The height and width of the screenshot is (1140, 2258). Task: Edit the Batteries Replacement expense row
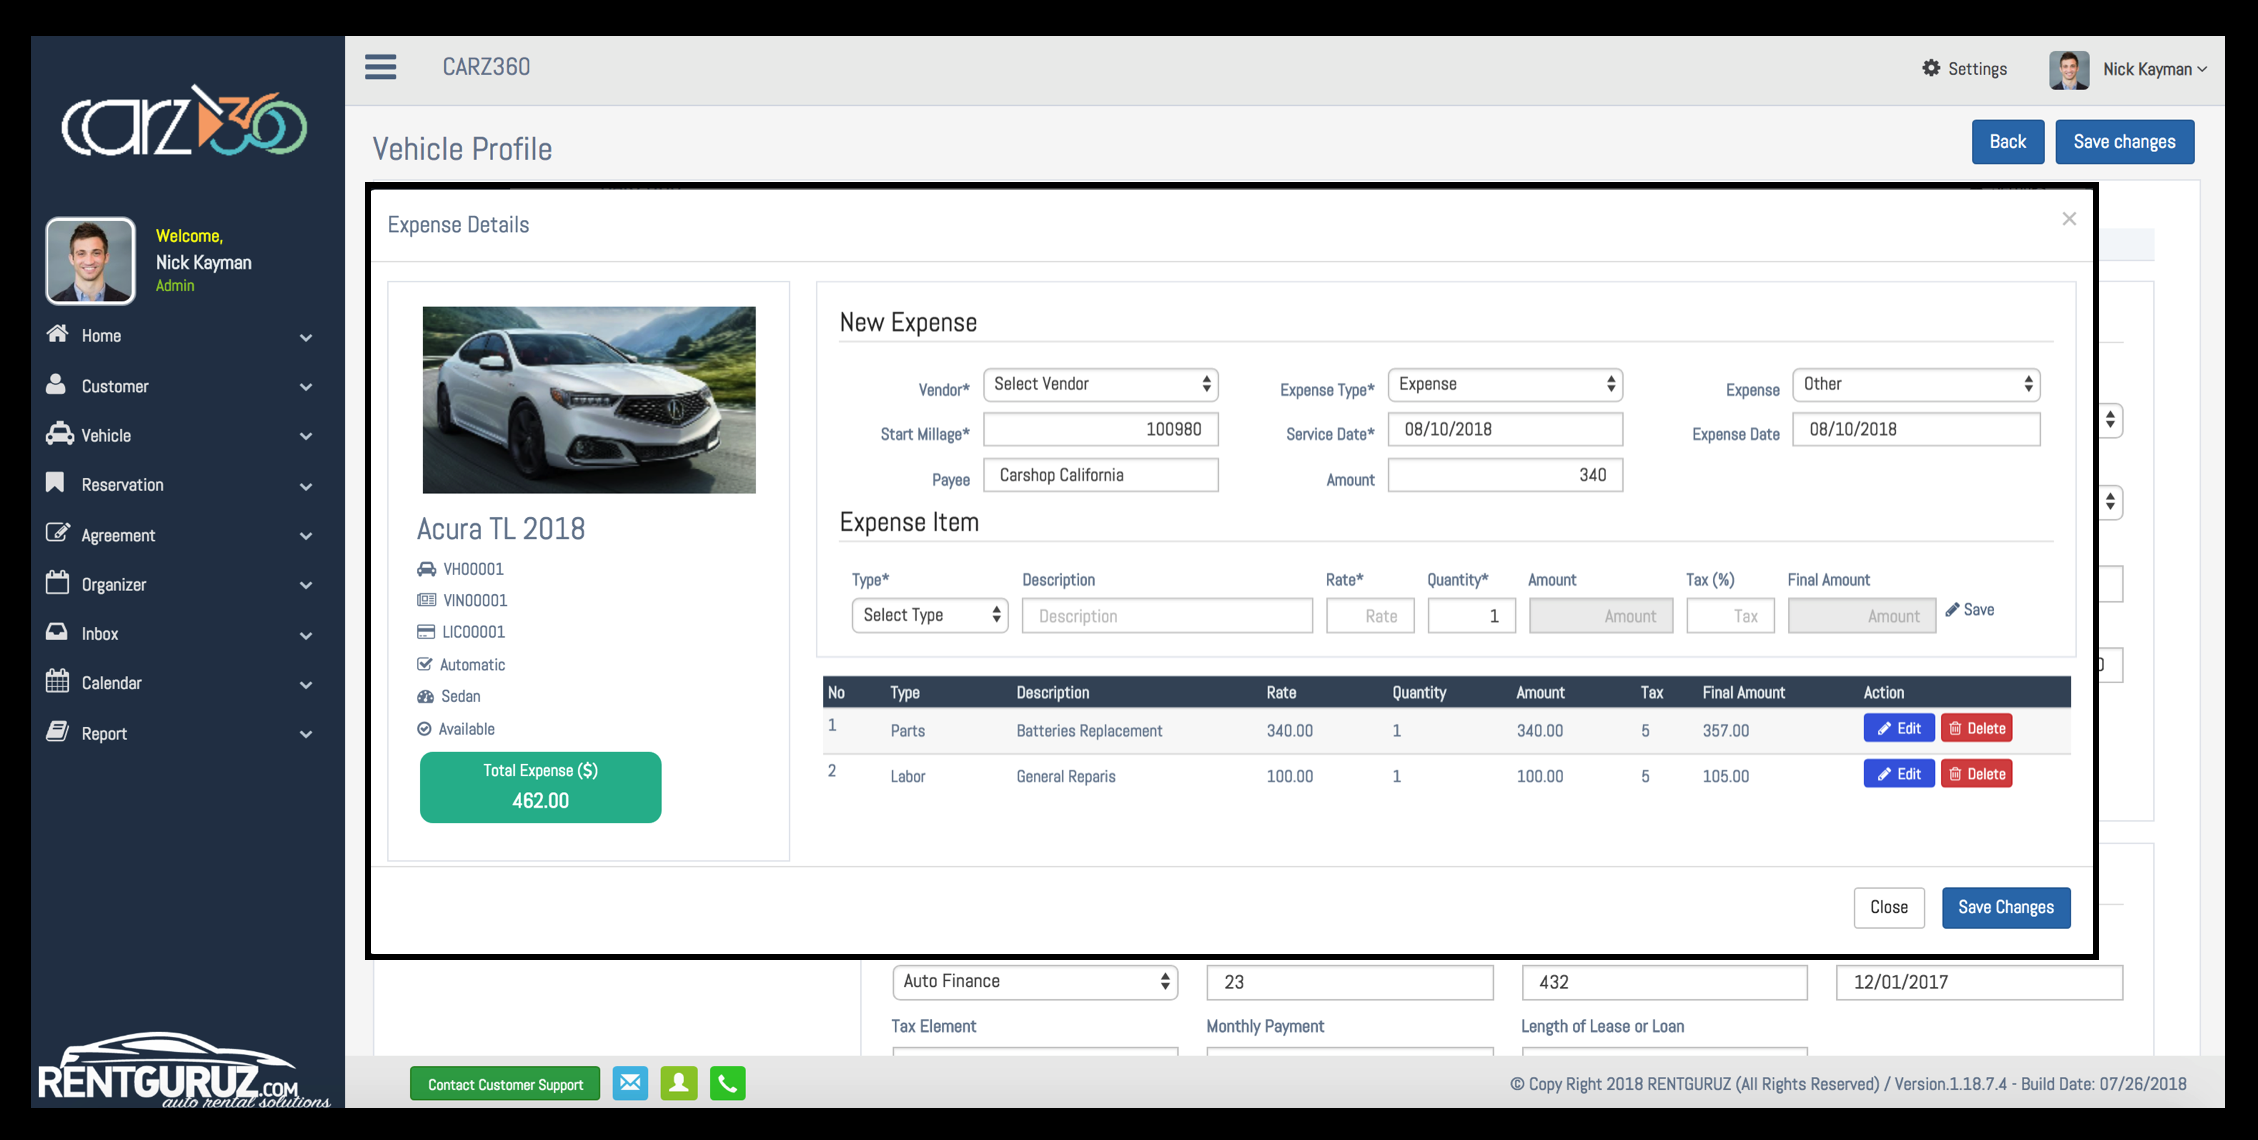point(1898,728)
